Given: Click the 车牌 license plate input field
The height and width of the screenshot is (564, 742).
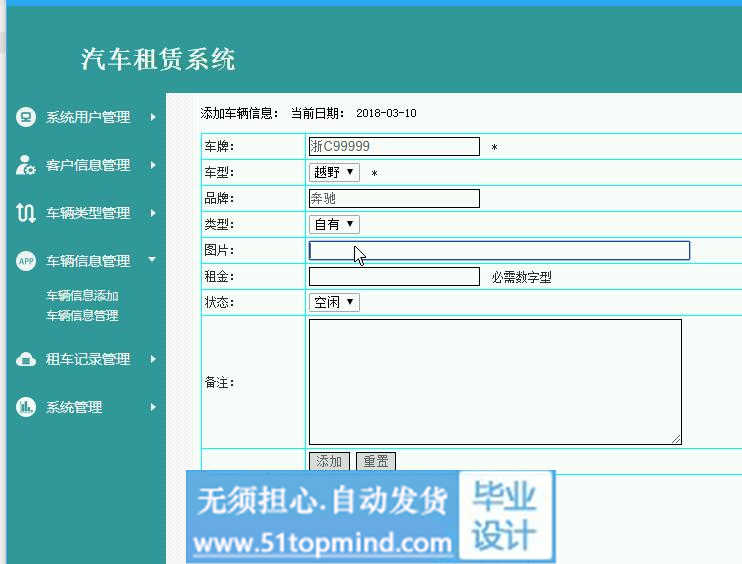Looking at the screenshot, I should pyautogui.click(x=394, y=146).
